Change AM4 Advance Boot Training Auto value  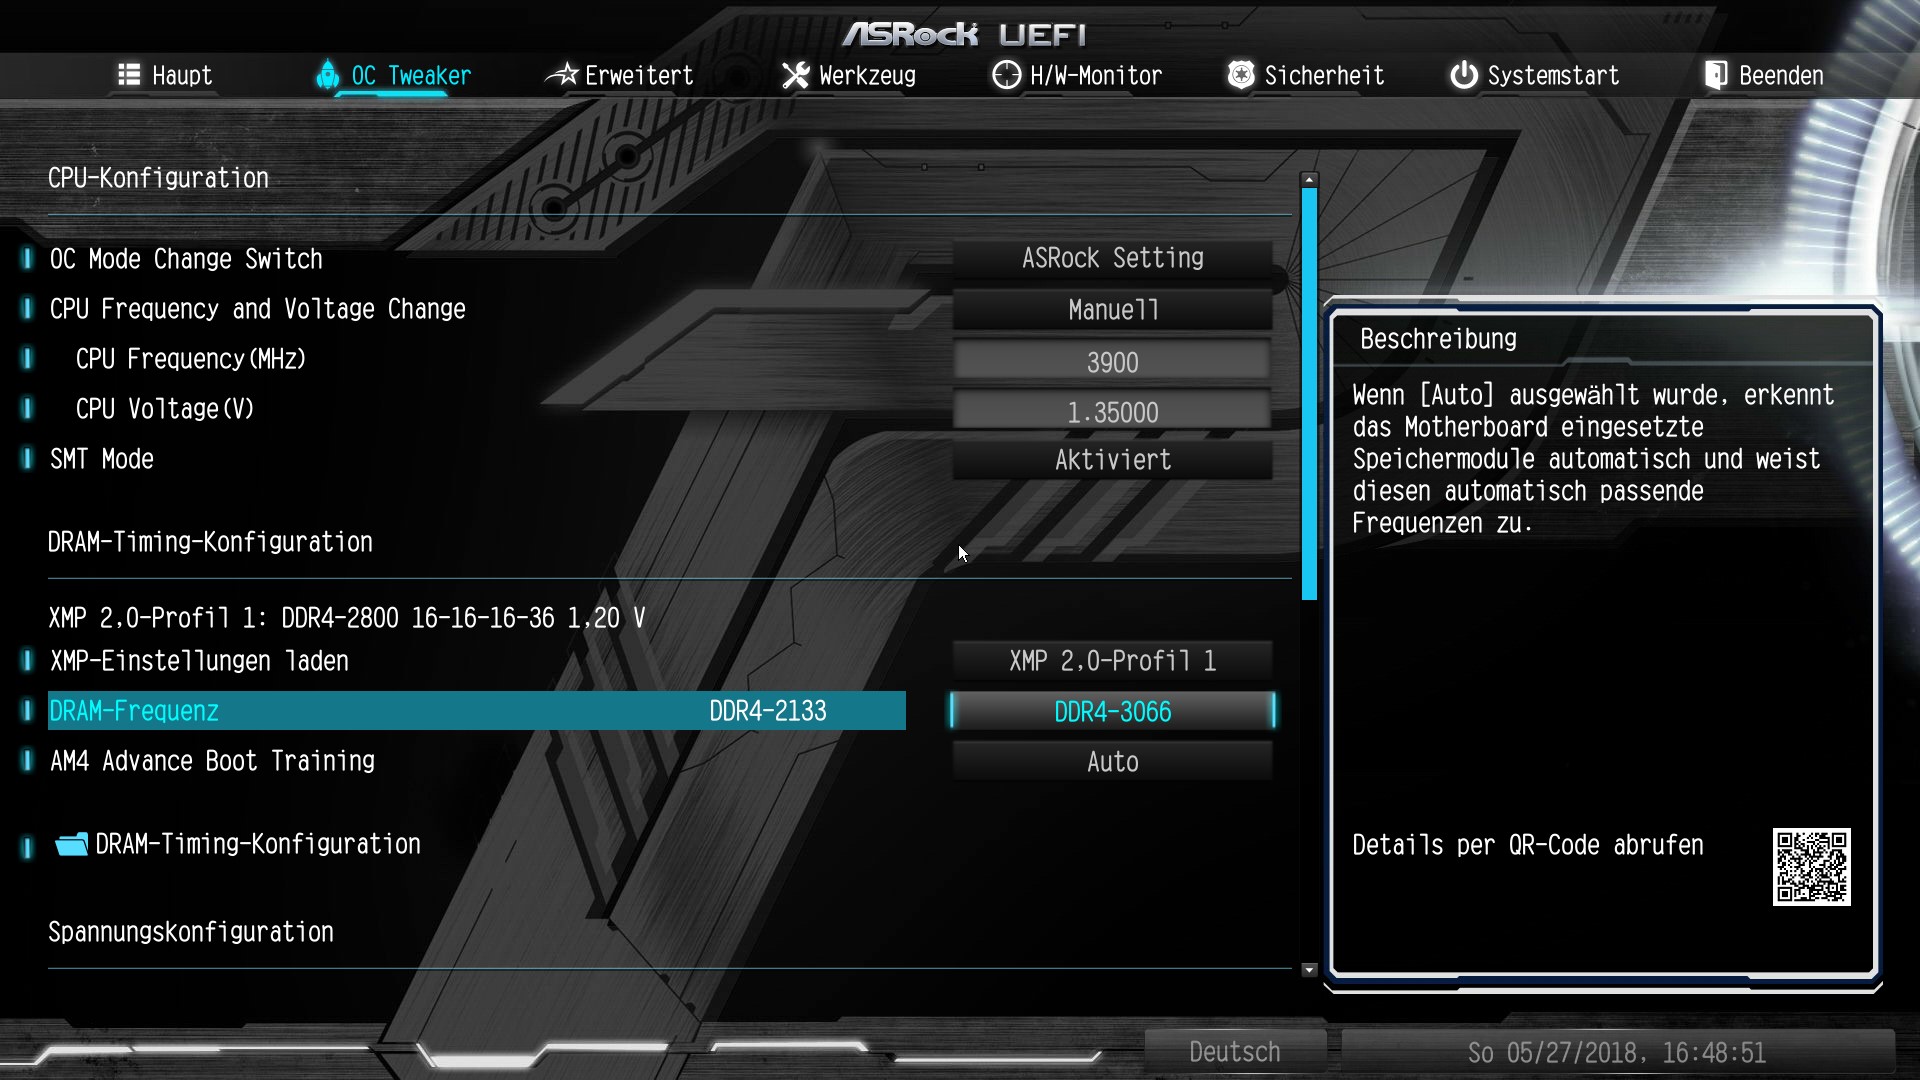(1112, 762)
